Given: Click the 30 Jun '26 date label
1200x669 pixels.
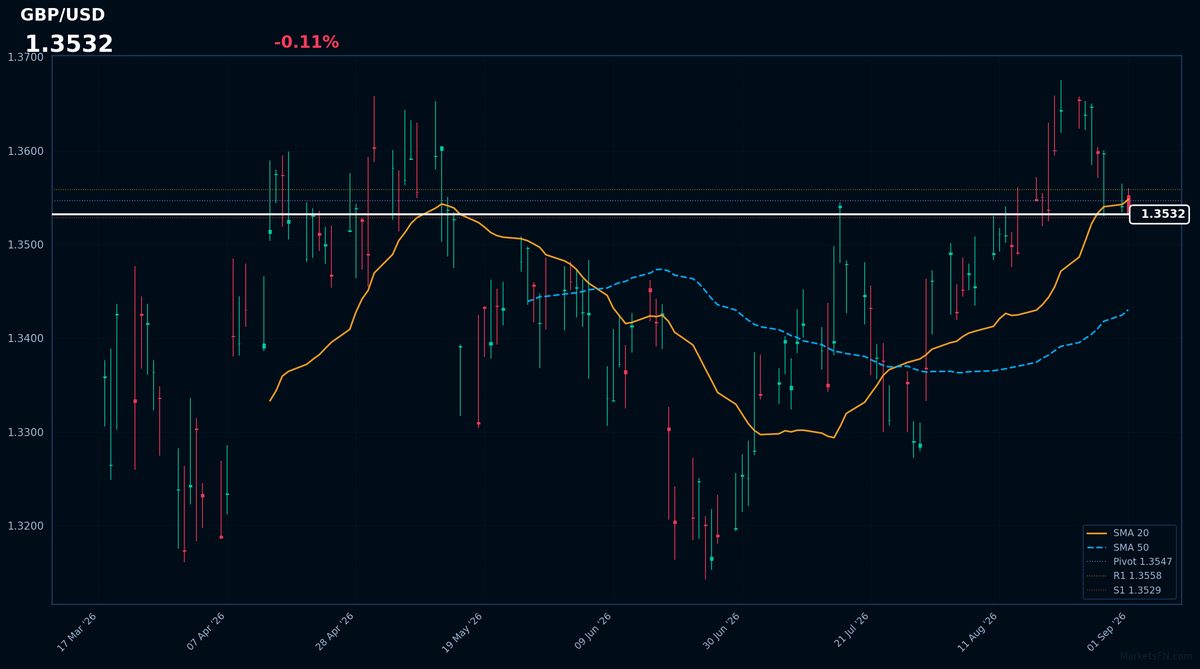Looking at the screenshot, I should click(x=720, y=633).
